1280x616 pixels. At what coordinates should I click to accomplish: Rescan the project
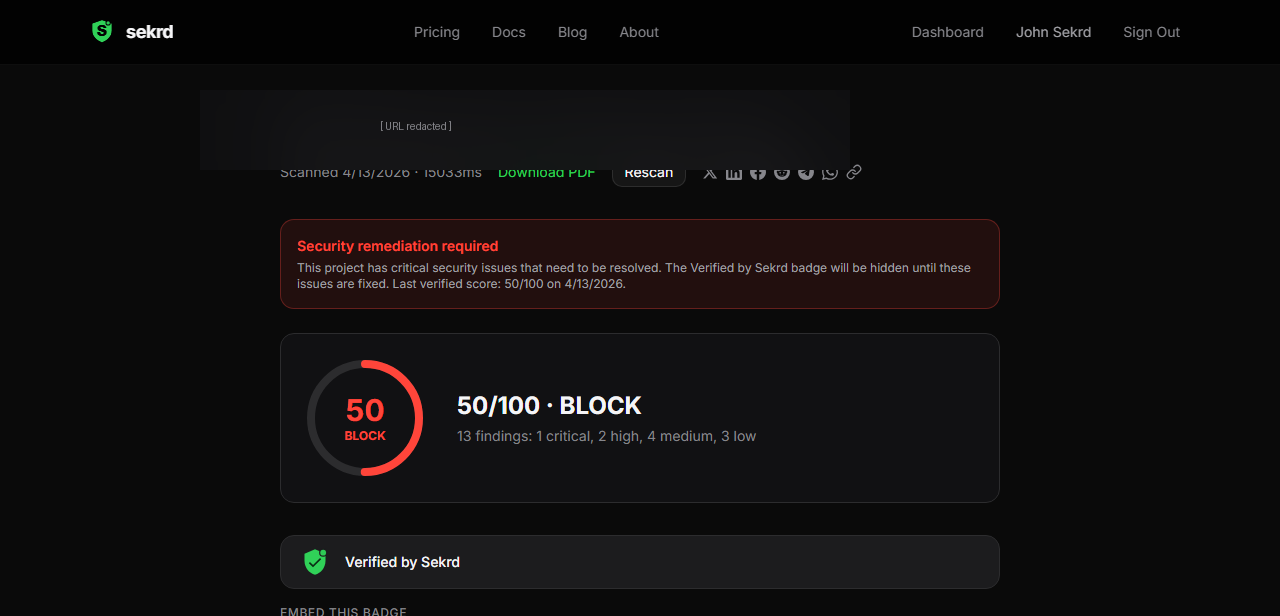point(648,172)
